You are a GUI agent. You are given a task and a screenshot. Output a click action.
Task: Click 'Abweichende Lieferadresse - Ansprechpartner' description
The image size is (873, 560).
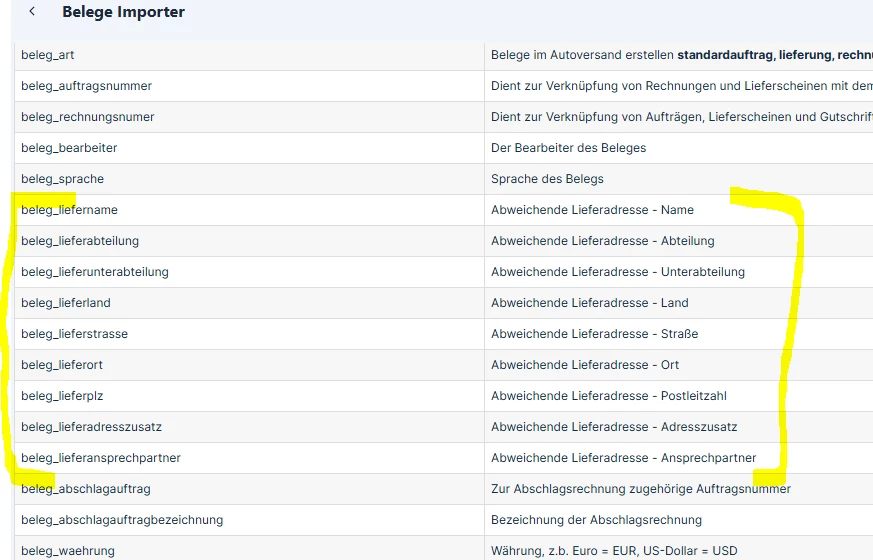[x=624, y=458]
